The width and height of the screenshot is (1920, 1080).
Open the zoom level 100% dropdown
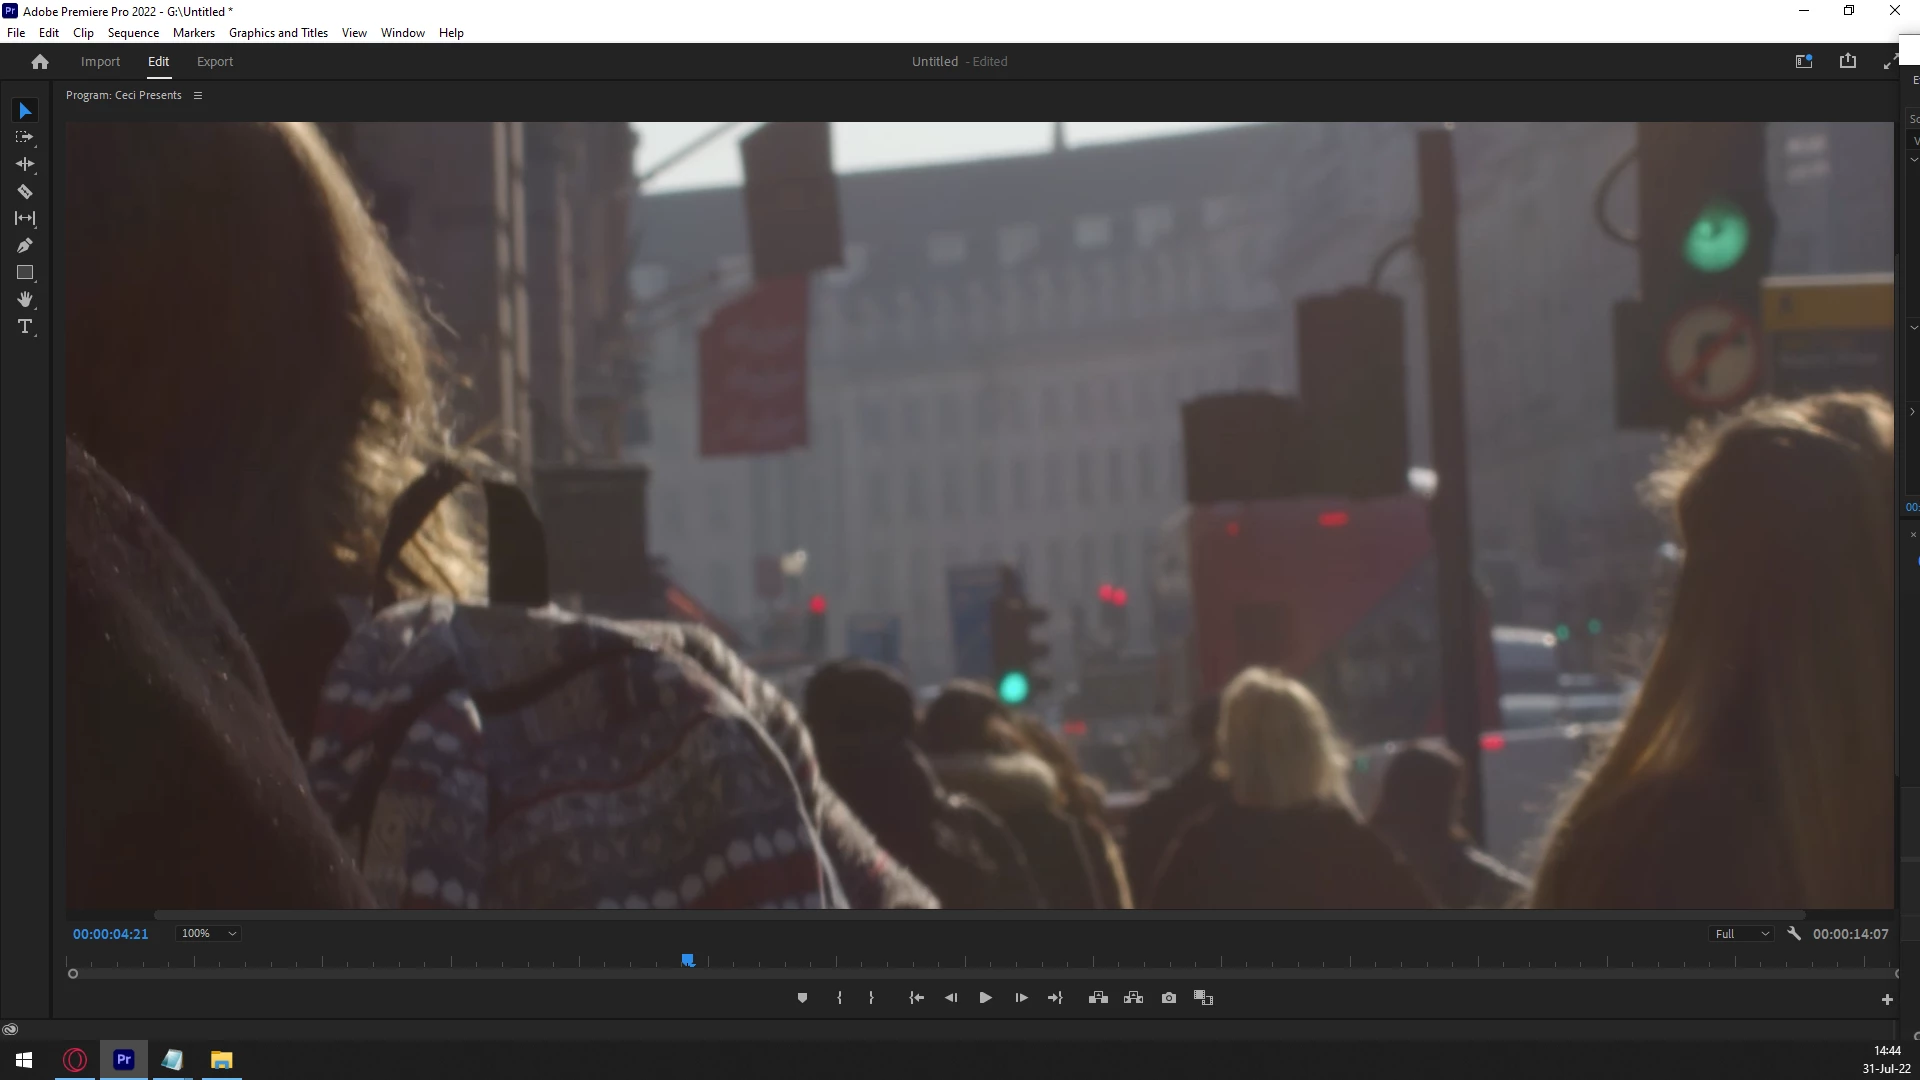coord(208,933)
